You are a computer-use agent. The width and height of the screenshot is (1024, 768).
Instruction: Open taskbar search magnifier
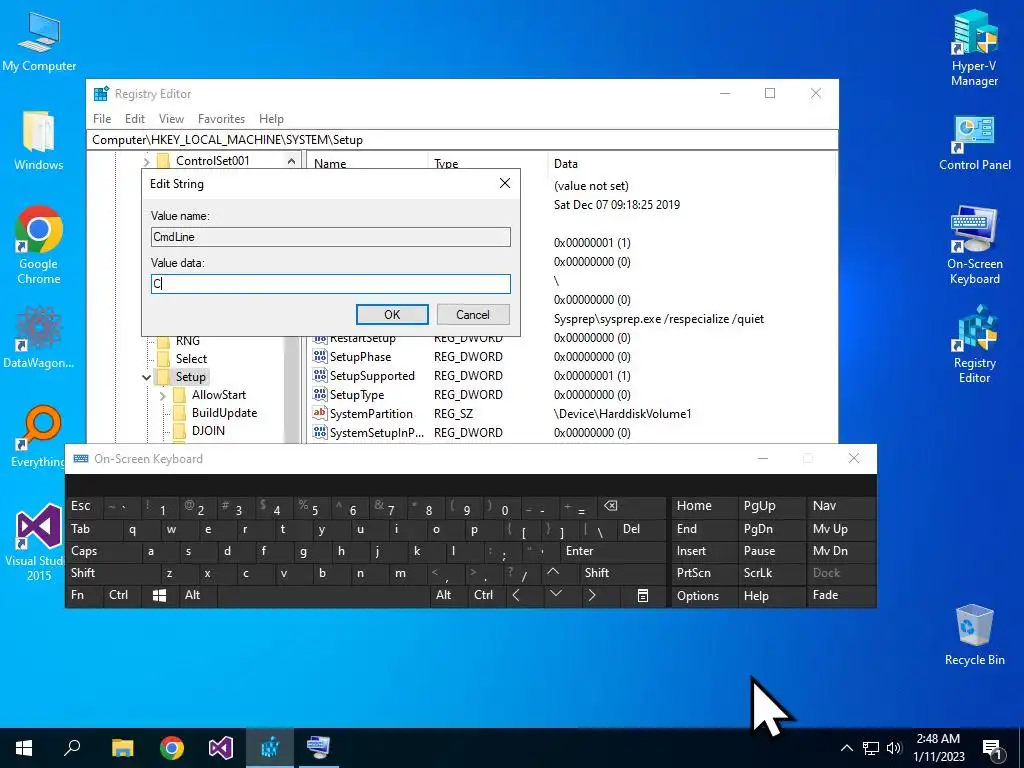72,748
